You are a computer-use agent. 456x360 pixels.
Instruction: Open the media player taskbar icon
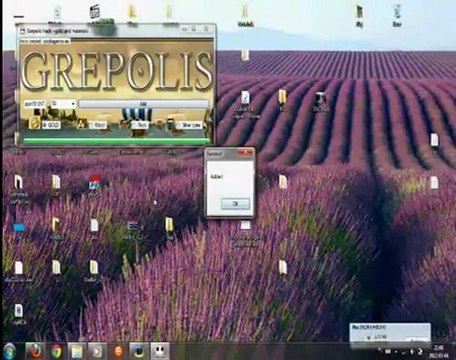(x=97, y=351)
